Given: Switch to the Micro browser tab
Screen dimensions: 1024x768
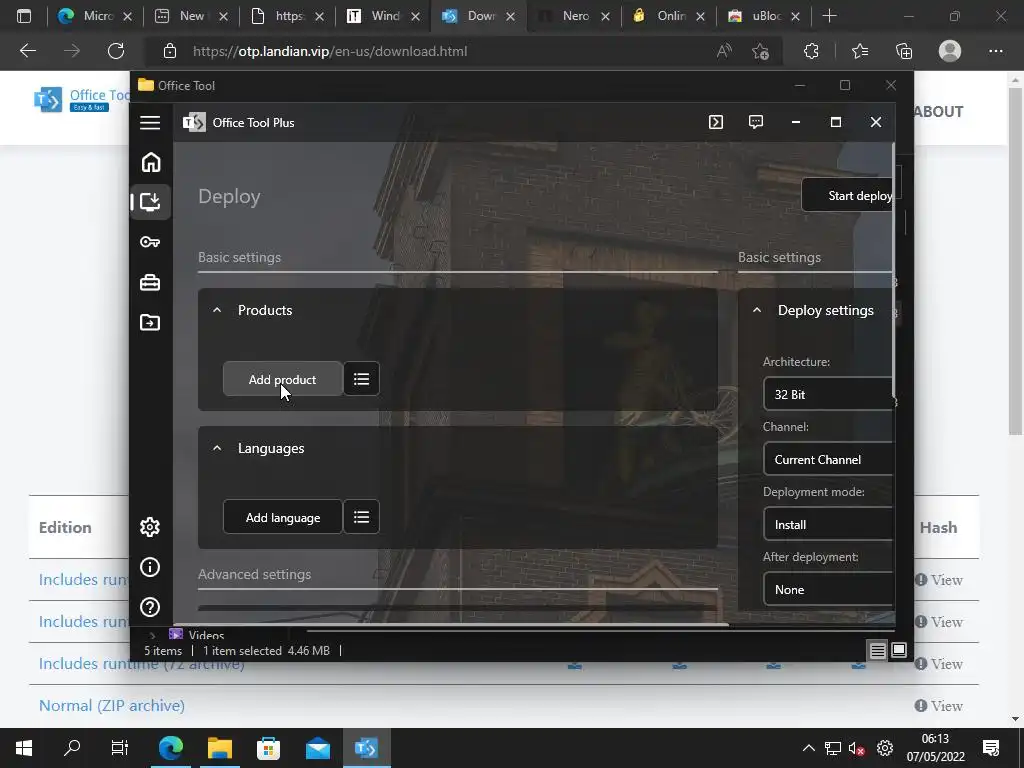Looking at the screenshot, I should click(95, 16).
